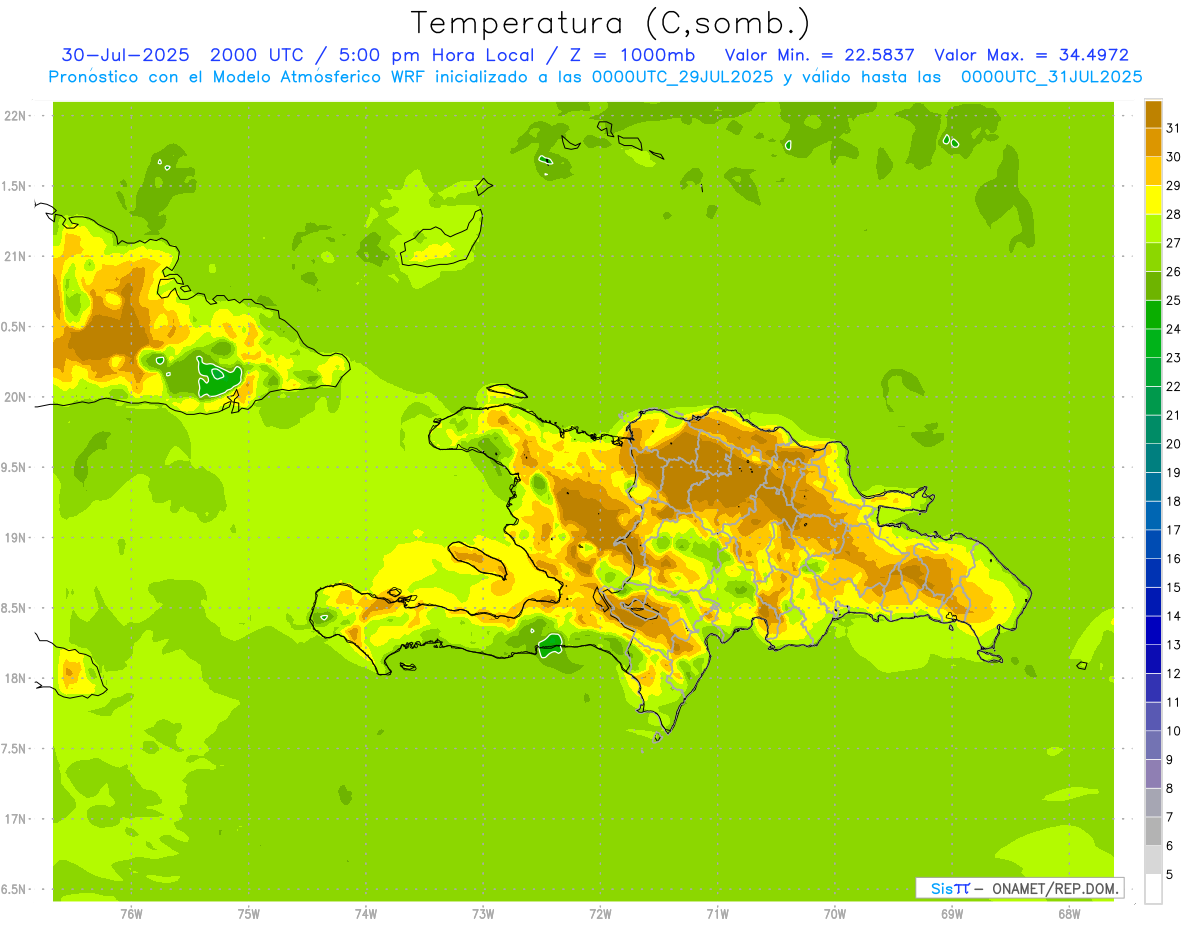Pick the yellow swatch between 28 and 29

coord(1153,200)
